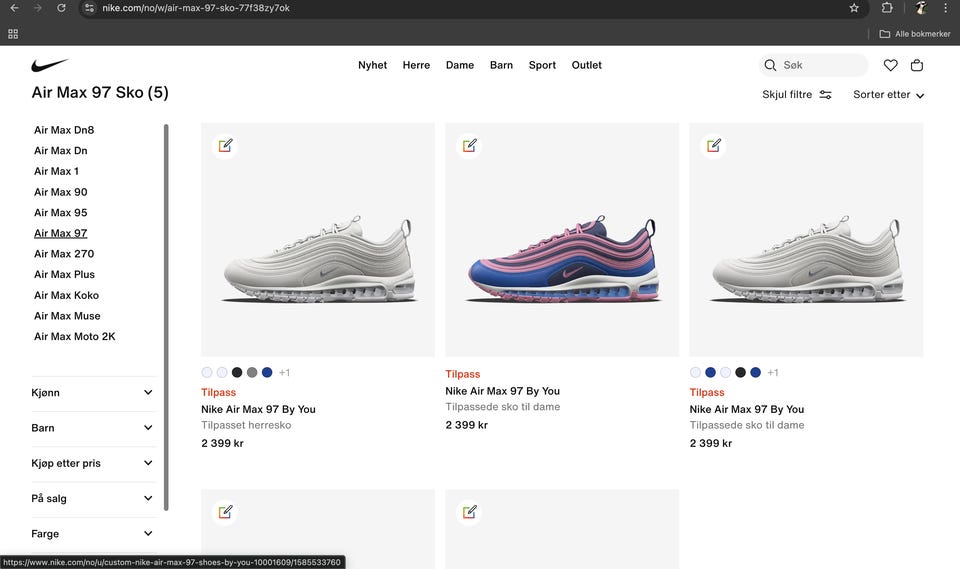Click customize icon on pink-blue shoe card
The image size is (960, 569).
[x=470, y=146]
